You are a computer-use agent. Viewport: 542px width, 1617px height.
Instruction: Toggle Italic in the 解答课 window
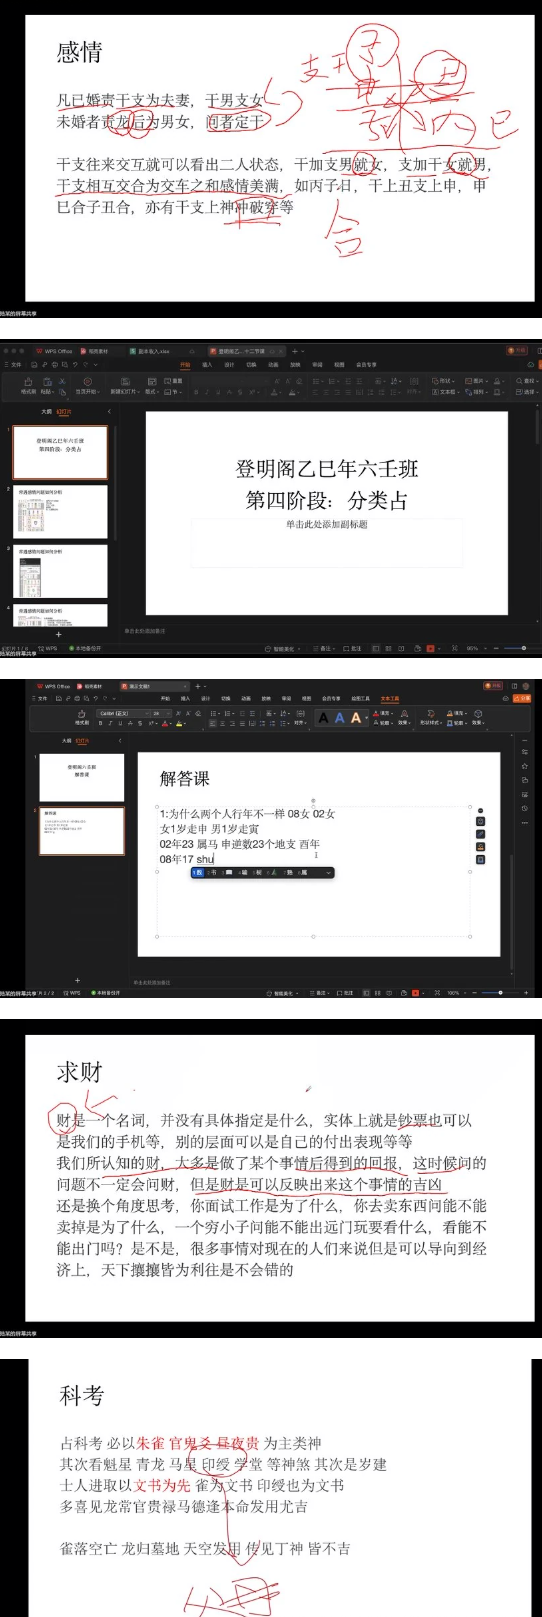click(x=110, y=723)
